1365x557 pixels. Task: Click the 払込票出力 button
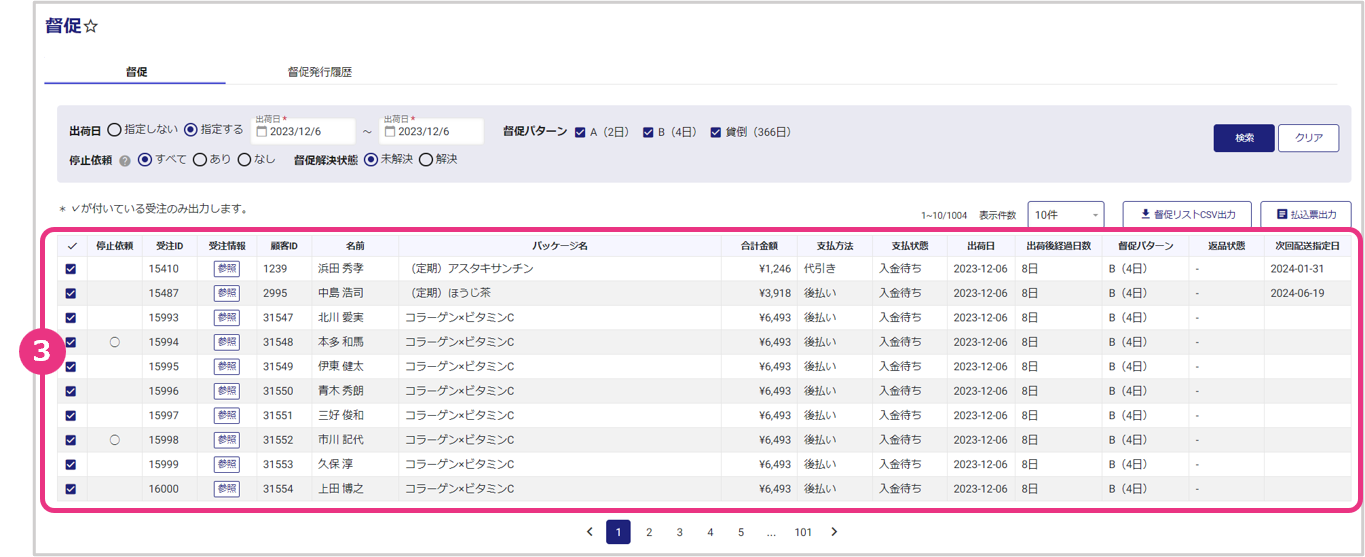[x=1305, y=215]
